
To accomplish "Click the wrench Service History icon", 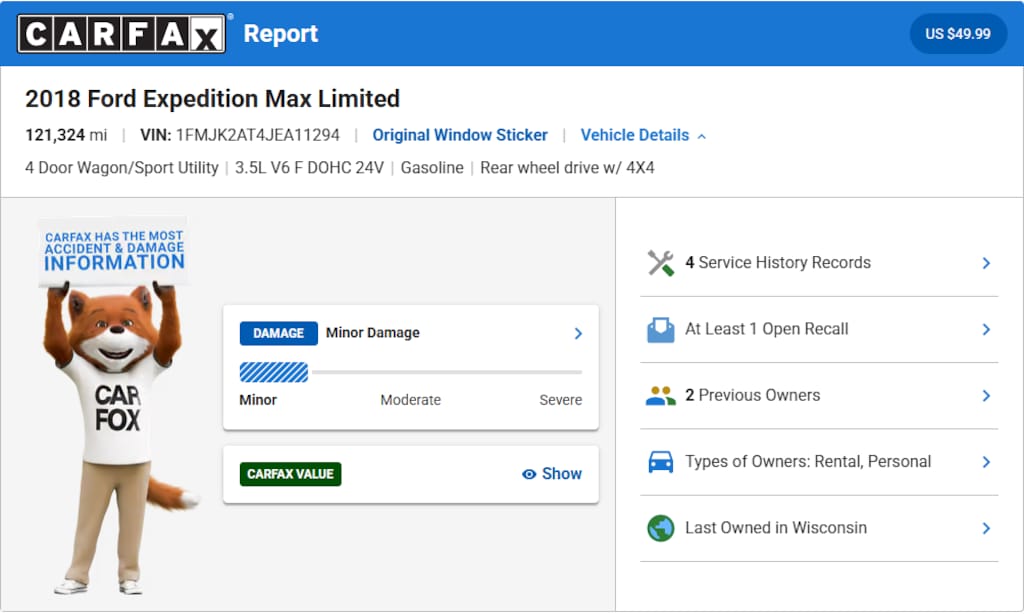I will pos(660,263).
